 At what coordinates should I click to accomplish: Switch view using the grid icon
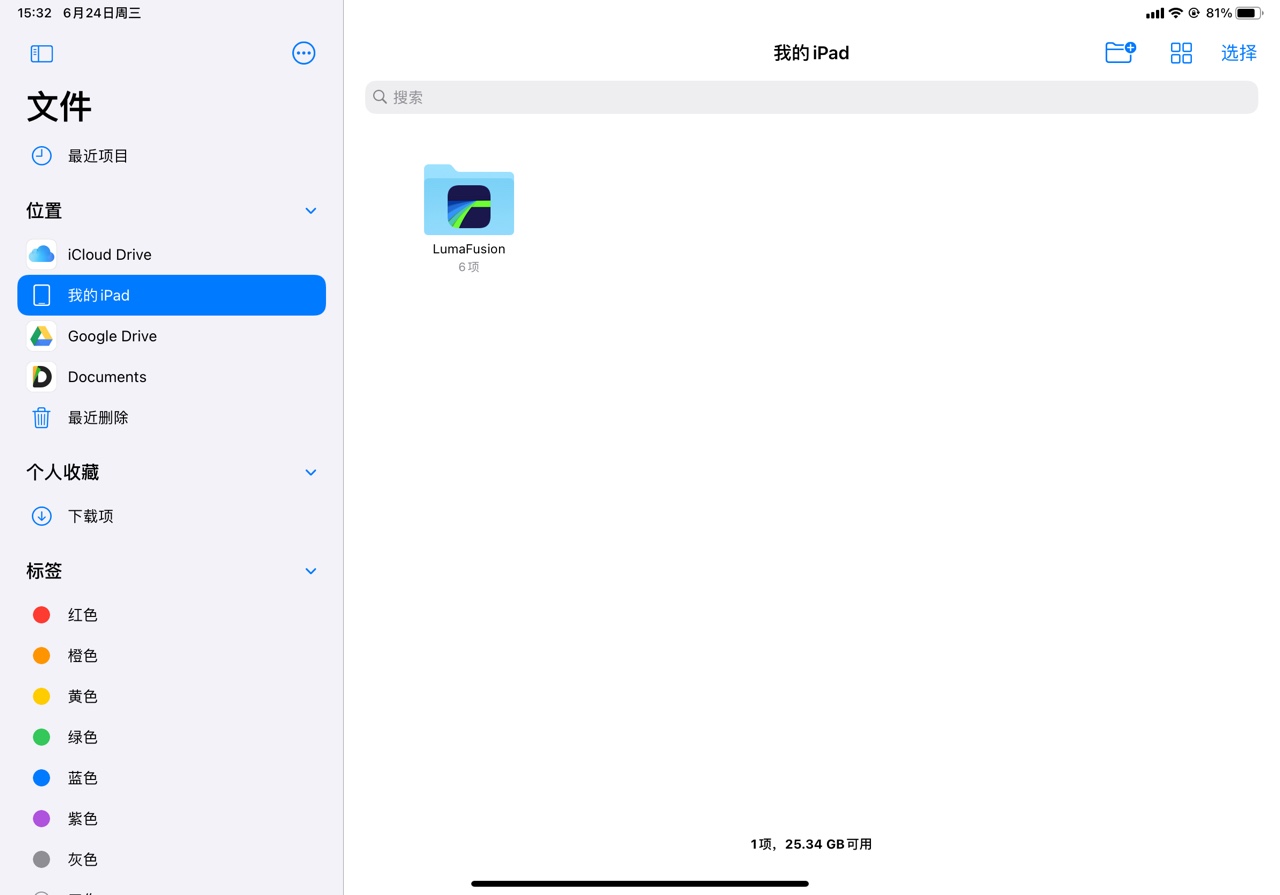(x=1181, y=53)
